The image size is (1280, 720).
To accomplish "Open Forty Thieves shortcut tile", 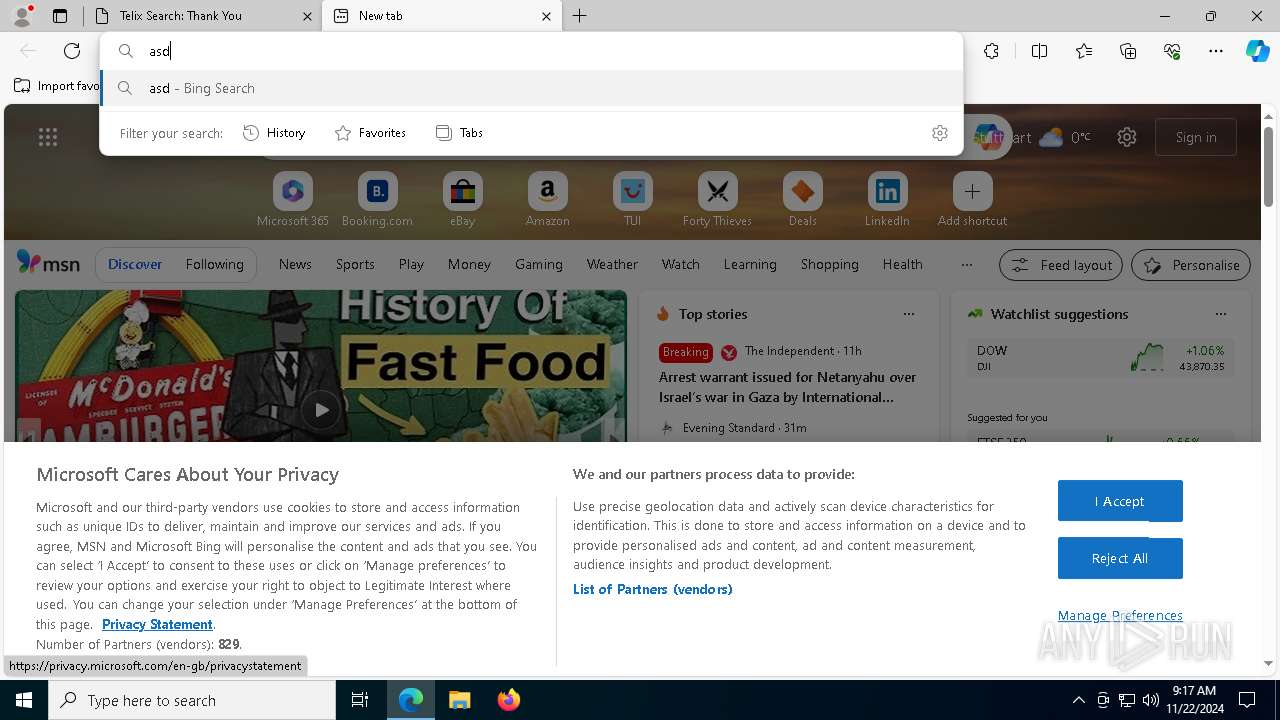I will click(x=717, y=200).
